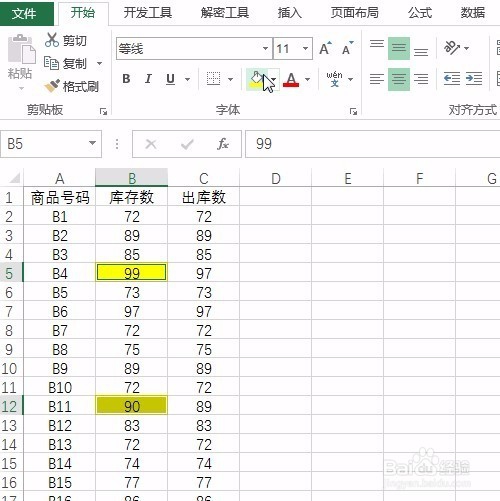500x501 pixels.
Task: Select row 12 header
Action: pos(11,406)
